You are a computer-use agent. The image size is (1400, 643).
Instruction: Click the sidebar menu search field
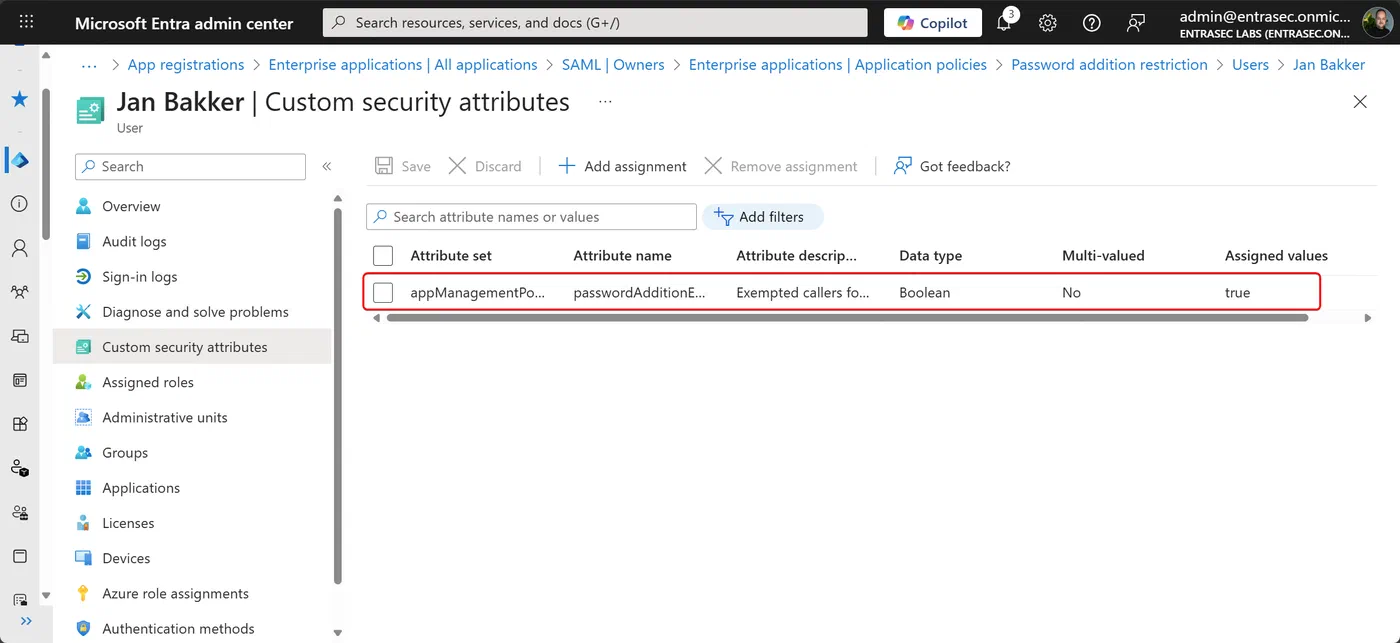click(190, 167)
